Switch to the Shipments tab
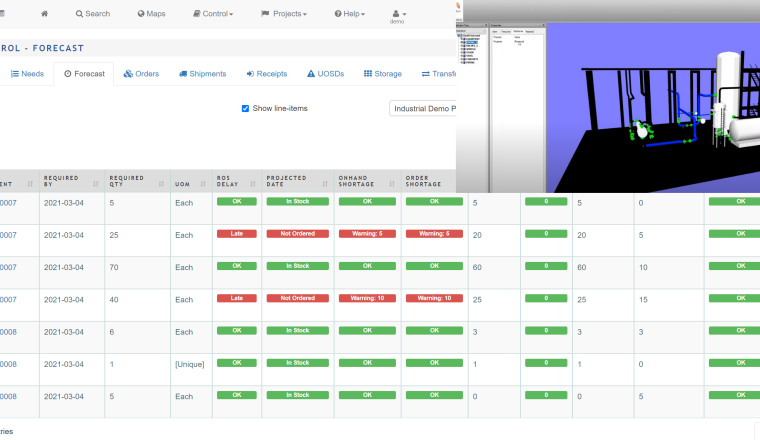The image size is (760, 440). 202,74
